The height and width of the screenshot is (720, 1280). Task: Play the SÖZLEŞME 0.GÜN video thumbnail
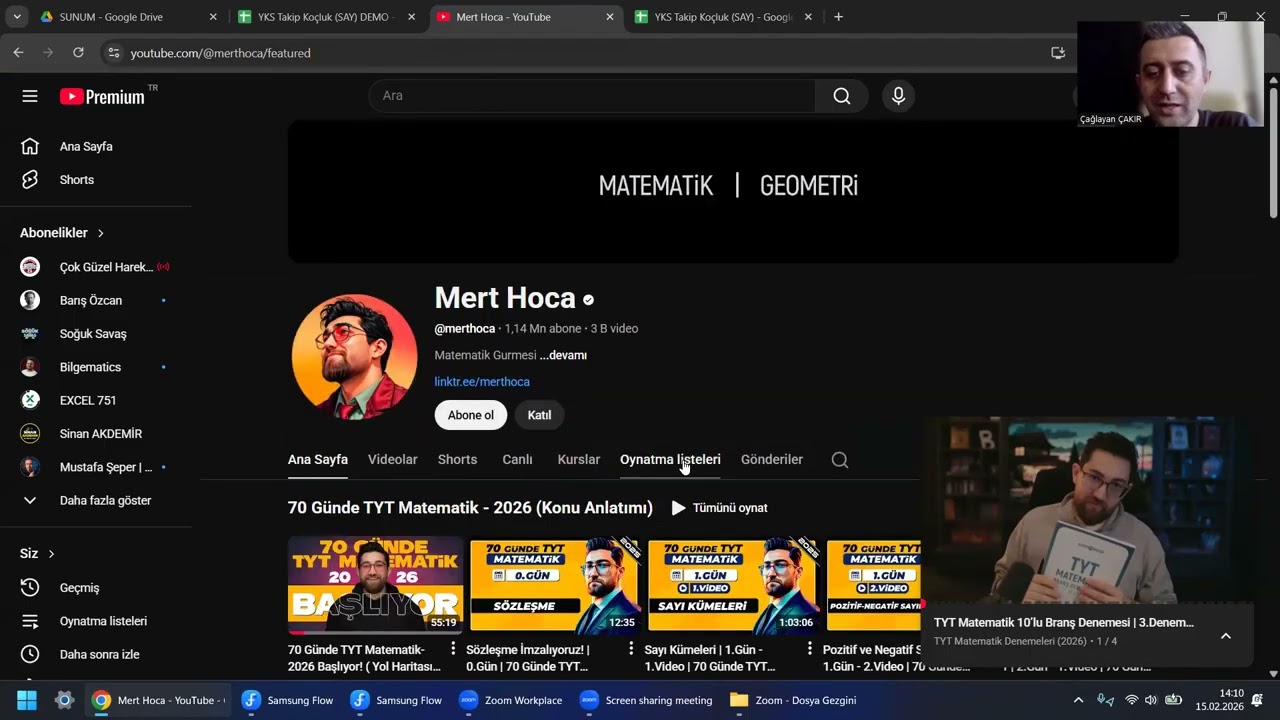pos(554,586)
